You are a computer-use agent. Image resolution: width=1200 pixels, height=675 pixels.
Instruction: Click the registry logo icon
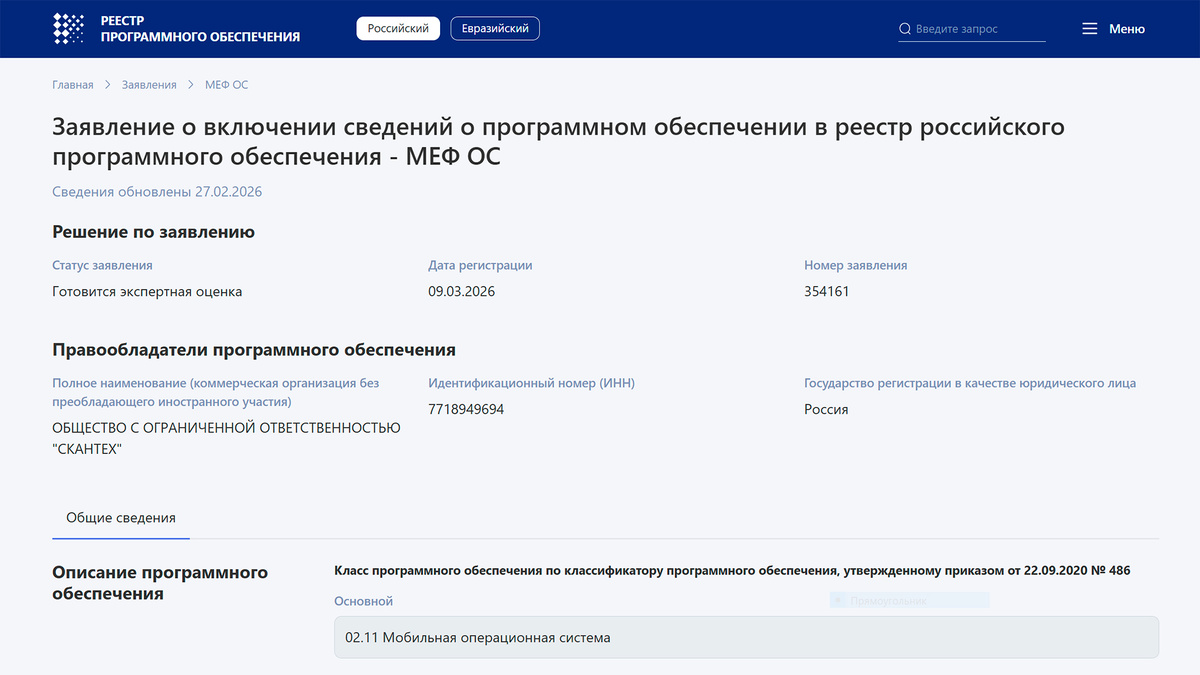pyautogui.click(x=69, y=28)
